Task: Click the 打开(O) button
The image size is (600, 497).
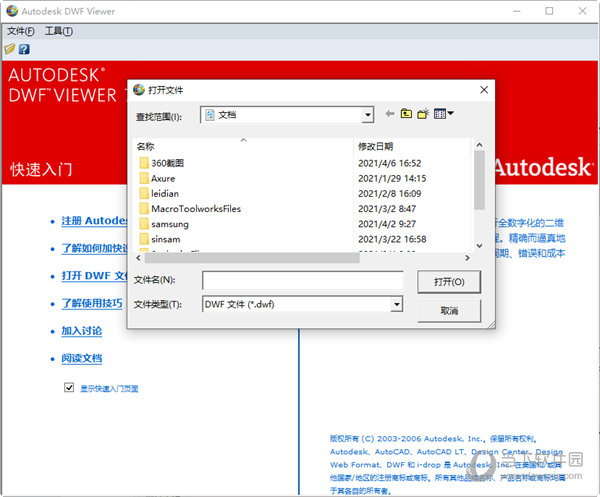Action: click(x=449, y=282)
